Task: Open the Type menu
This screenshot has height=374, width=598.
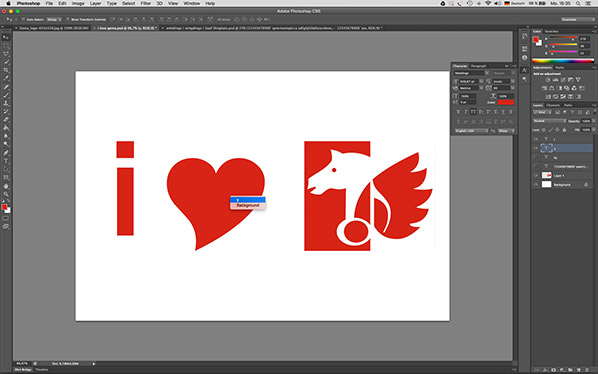Action: [112, 3]
